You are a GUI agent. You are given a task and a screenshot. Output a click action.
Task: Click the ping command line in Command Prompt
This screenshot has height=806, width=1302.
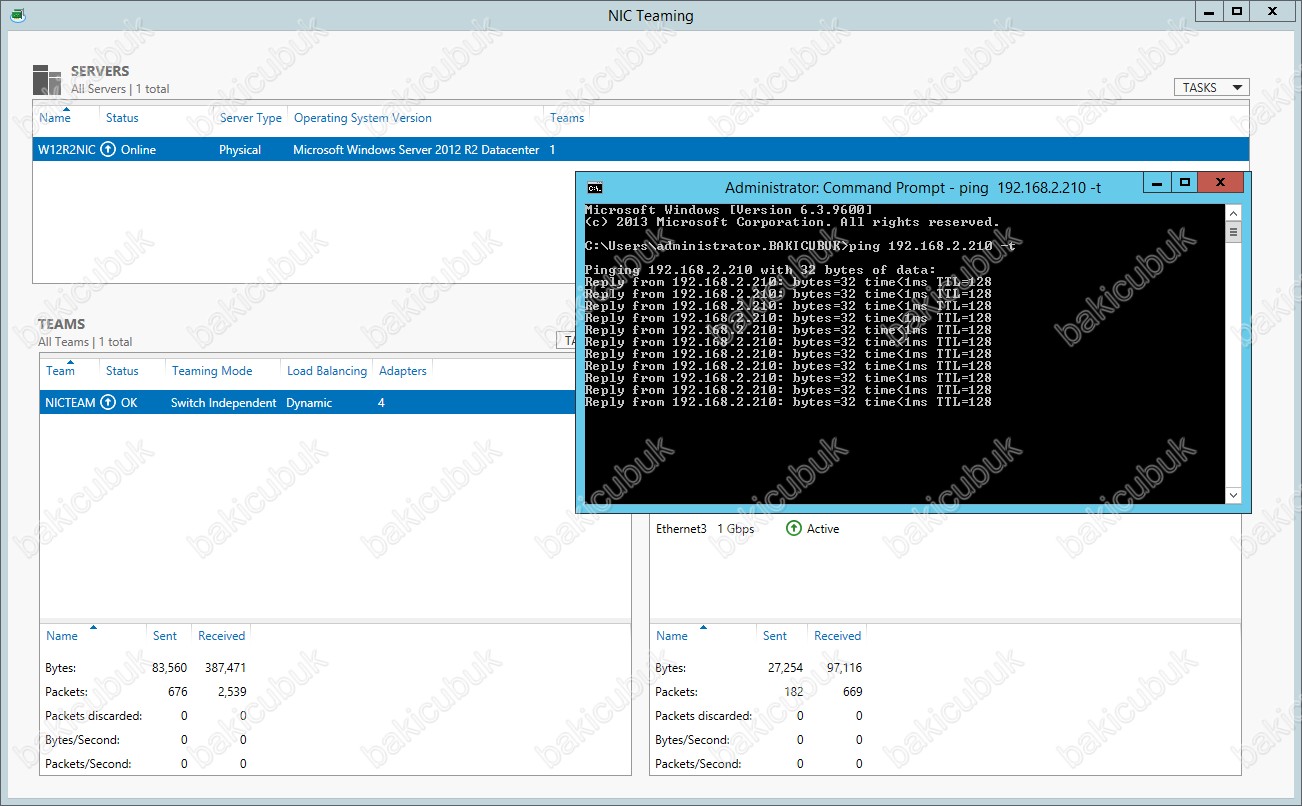(800, 246)
